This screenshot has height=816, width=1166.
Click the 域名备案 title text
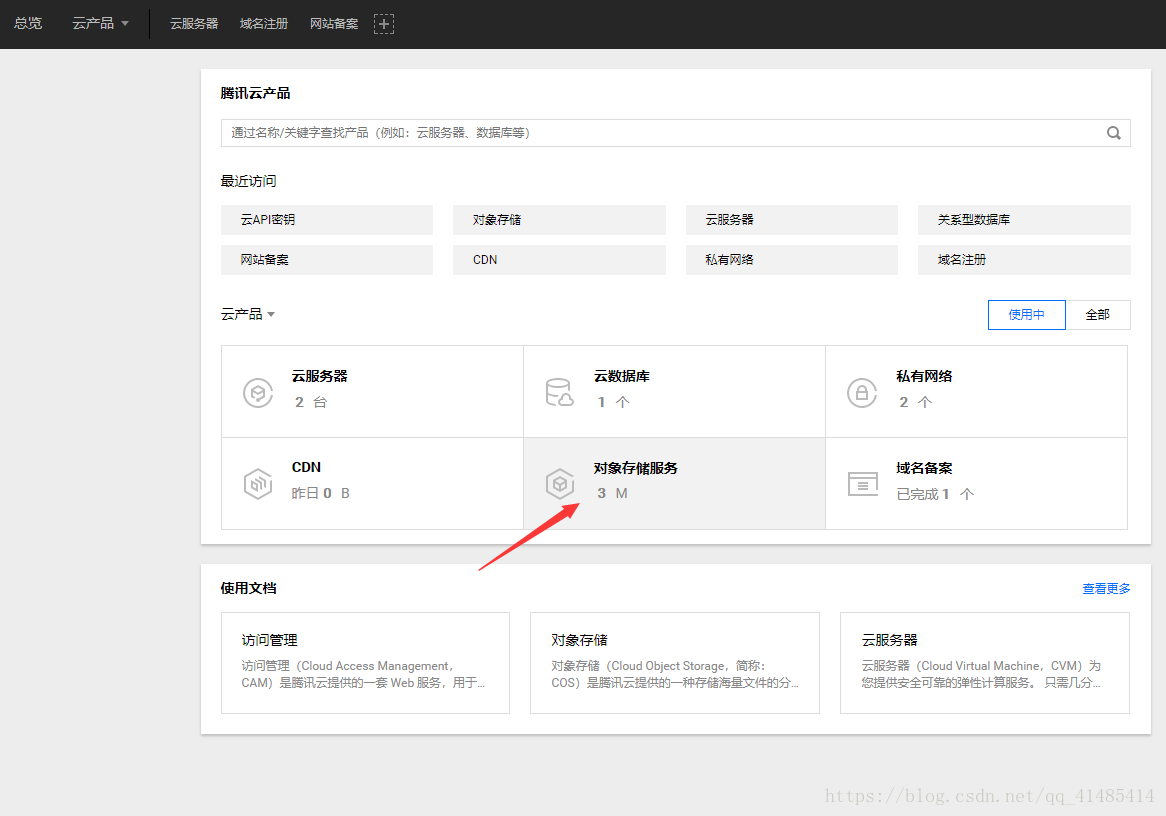pos(924,468)
